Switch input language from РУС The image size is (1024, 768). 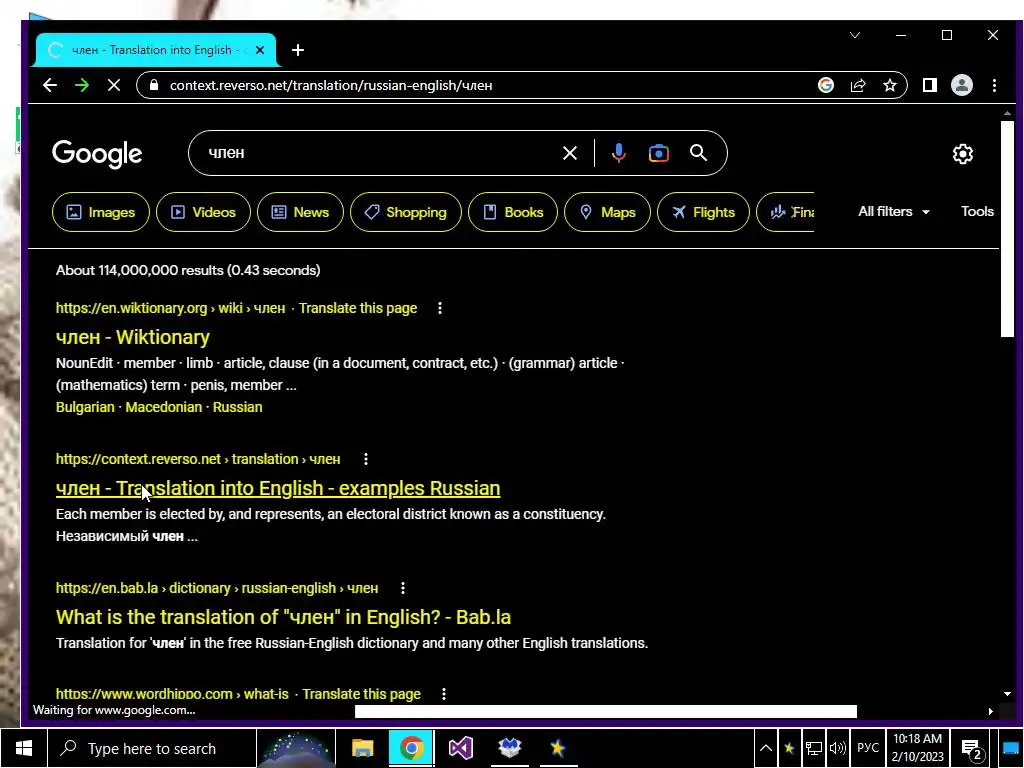tap(868, 748)
